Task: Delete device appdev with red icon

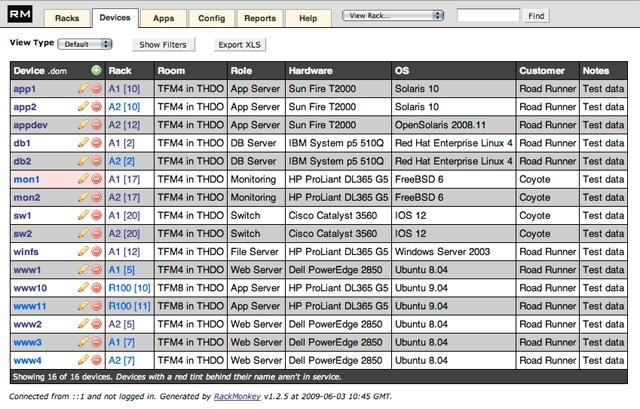Action: (x=97, y=124)
